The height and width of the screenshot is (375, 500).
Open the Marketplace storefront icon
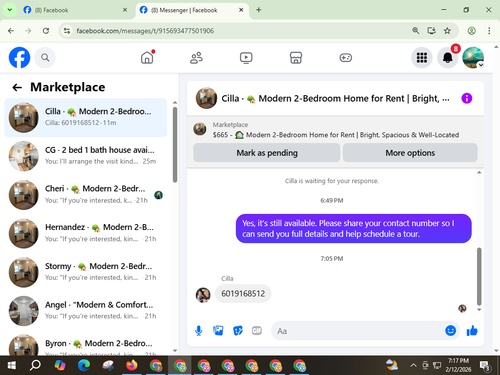(x=296, y=58)
